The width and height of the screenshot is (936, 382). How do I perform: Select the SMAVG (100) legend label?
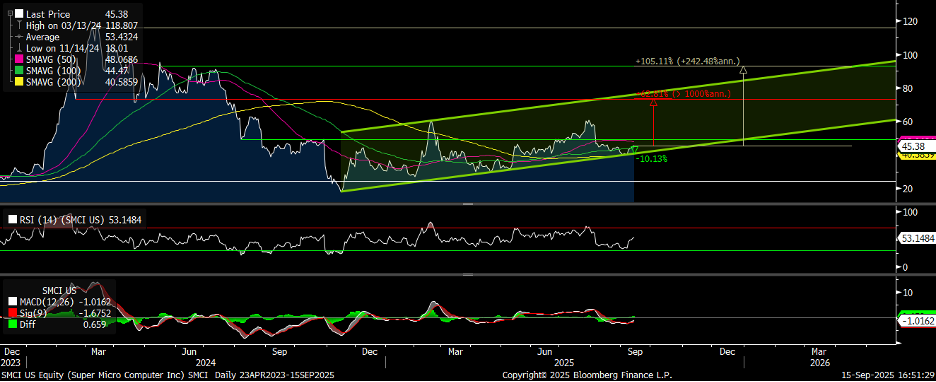click(53, 69)
